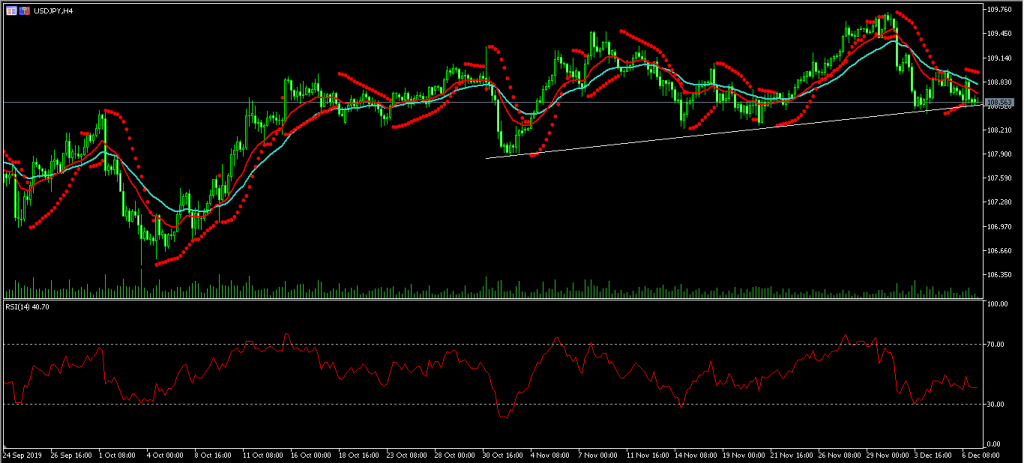
Task: Click the 4 Oct 00:00 time label
Action: click(166, 453)
